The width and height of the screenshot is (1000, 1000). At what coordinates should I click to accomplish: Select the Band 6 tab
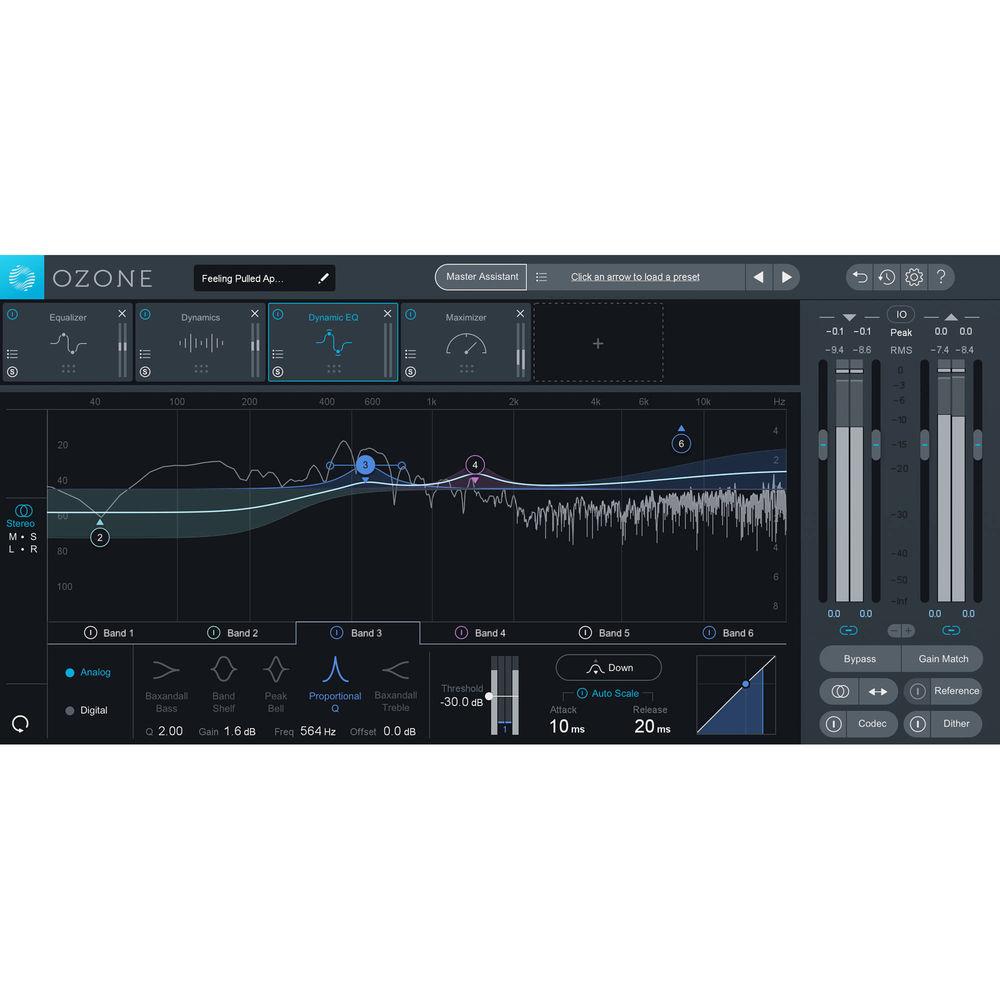(733, 632)
